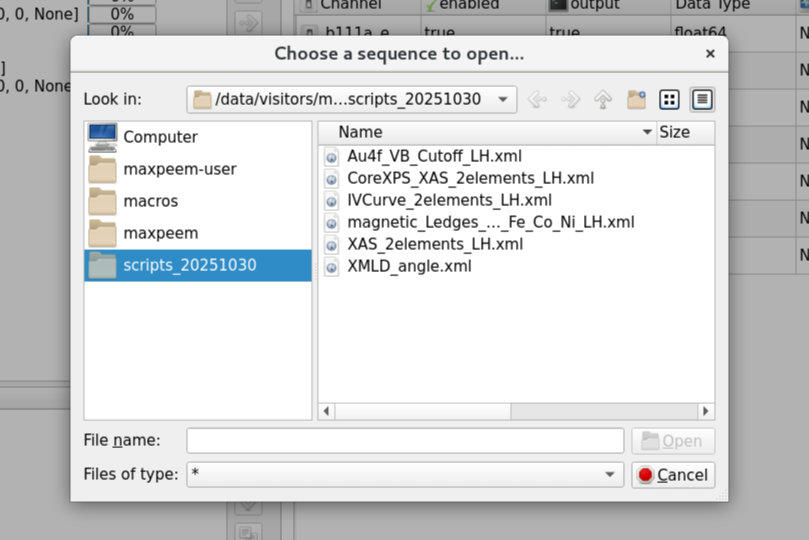Create a new folder icon
This screenshot has width=809, height=540.
click(636, 99)
